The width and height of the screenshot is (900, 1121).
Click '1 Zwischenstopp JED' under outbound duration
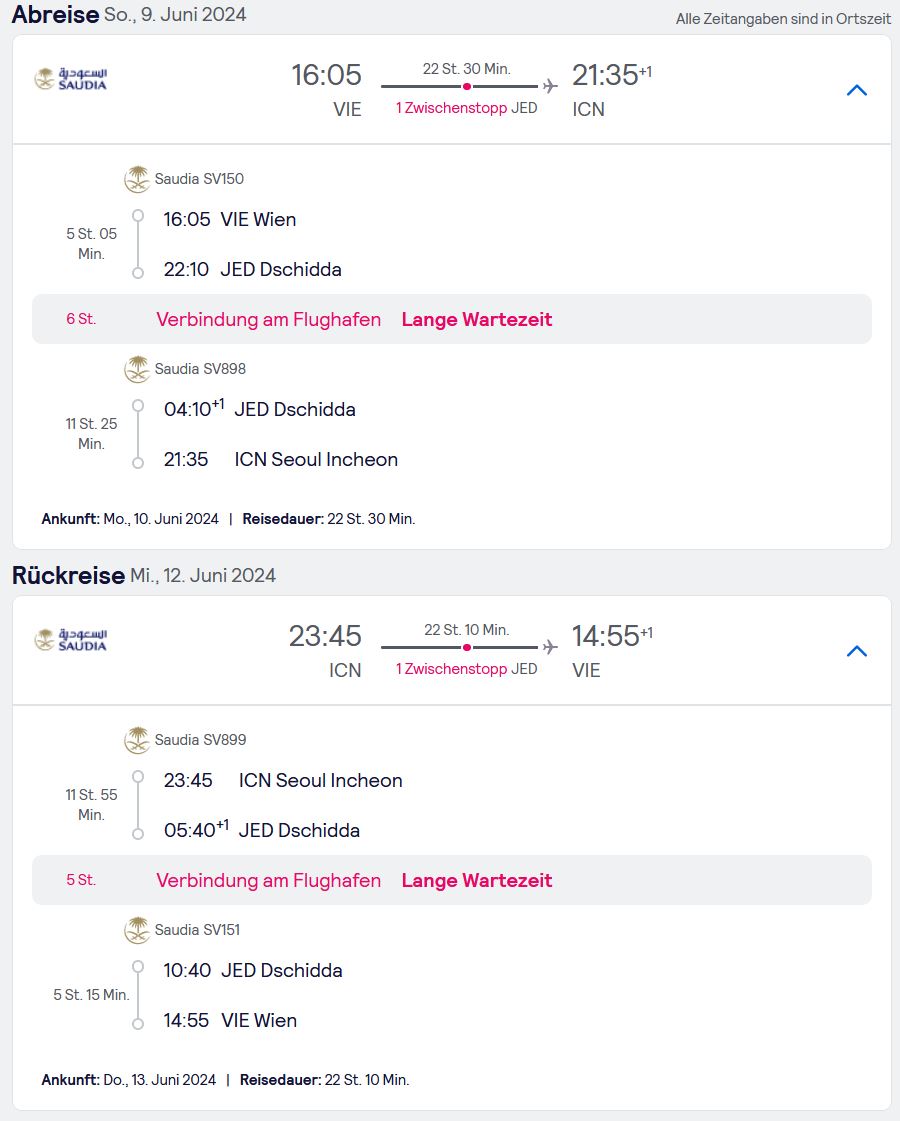(467, 108)
